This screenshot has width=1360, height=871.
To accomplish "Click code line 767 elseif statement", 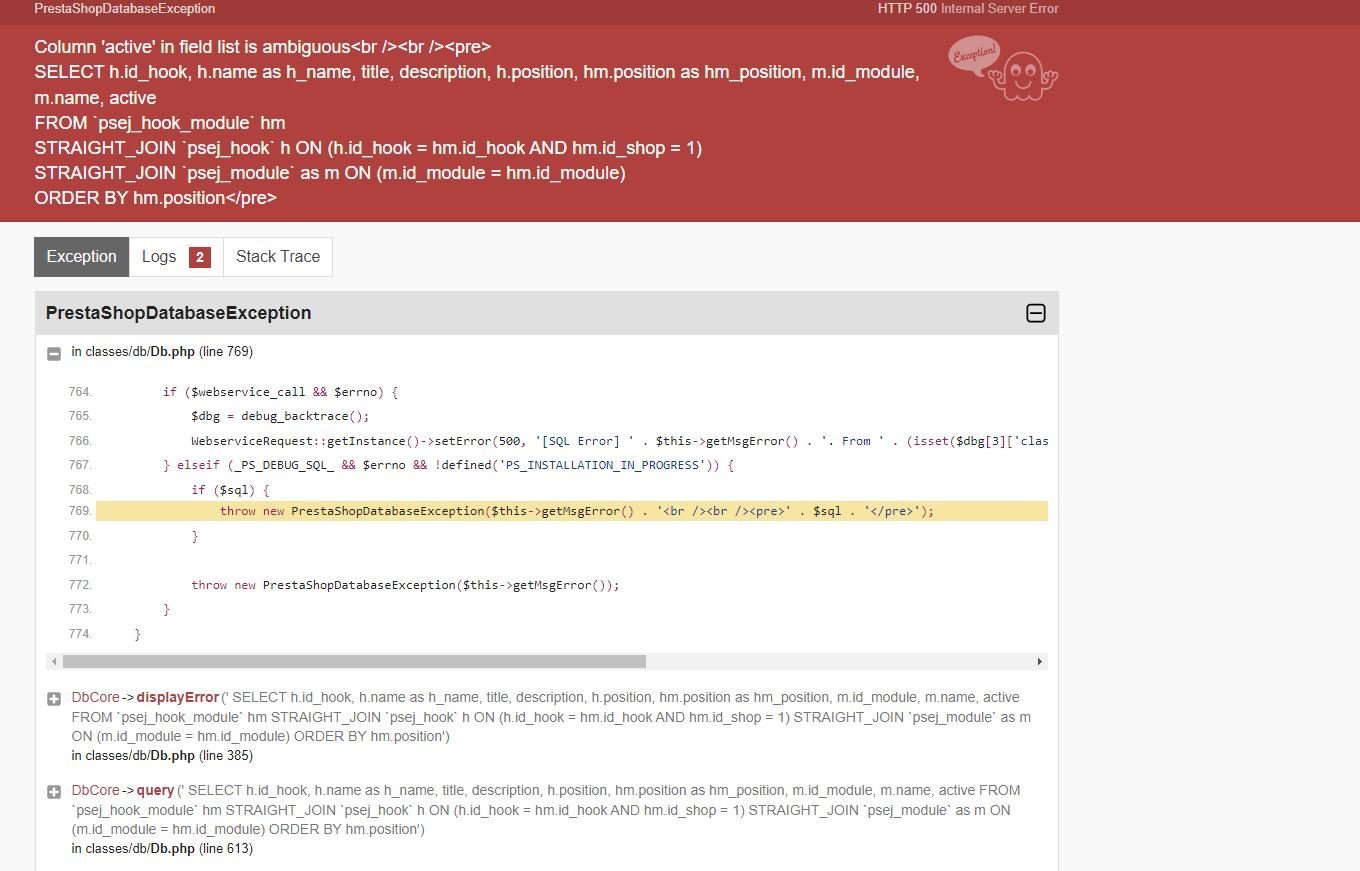I will click(x=448, y=465).
